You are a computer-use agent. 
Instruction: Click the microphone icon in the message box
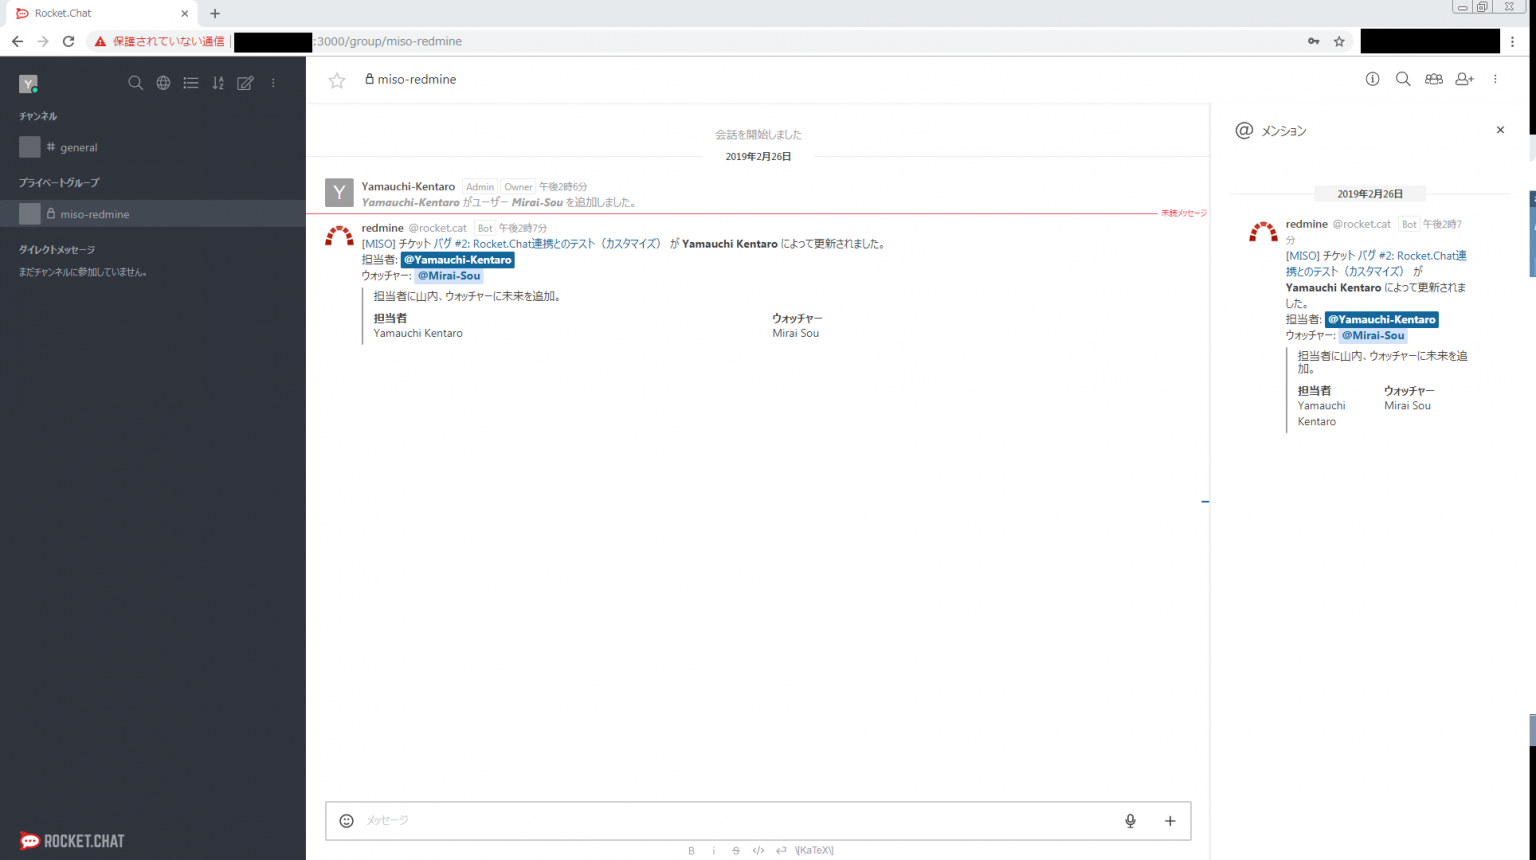pyautogui.click(x=1129, y=820)
